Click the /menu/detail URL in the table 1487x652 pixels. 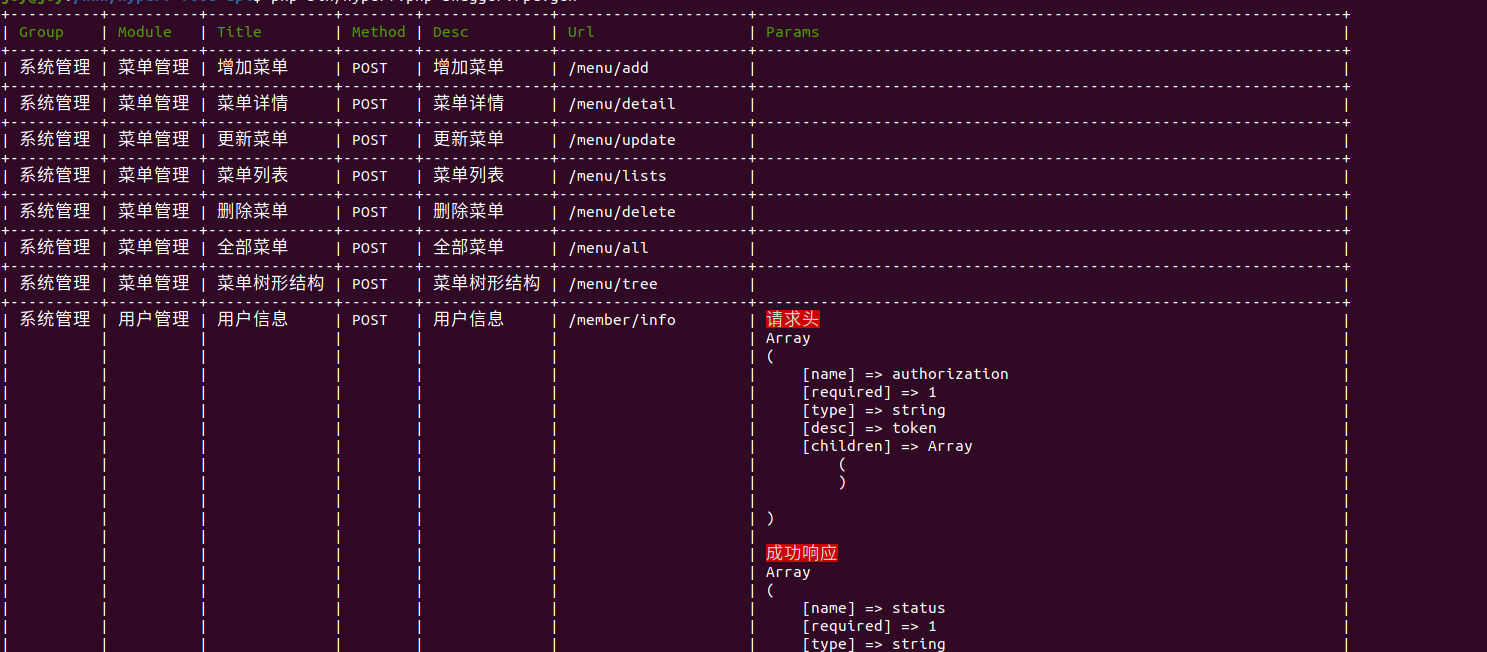(621, 104)
